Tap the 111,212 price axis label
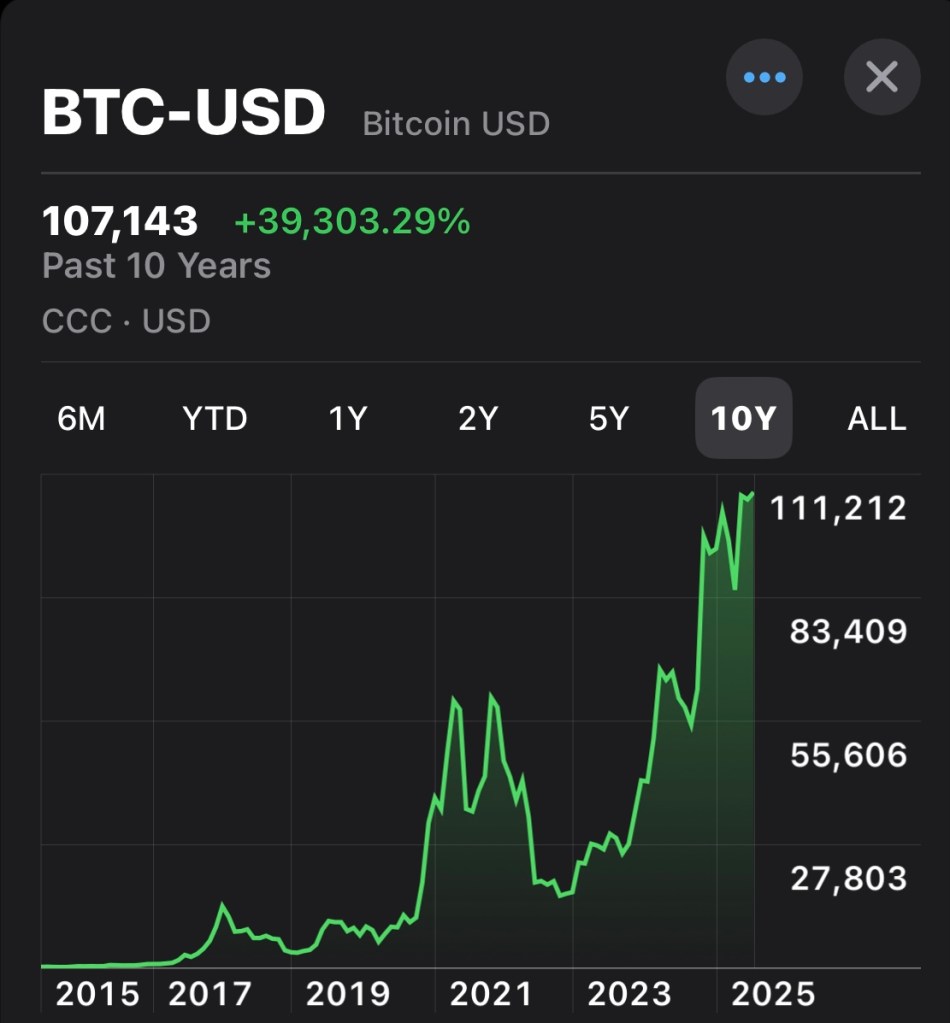 [838, 508]
